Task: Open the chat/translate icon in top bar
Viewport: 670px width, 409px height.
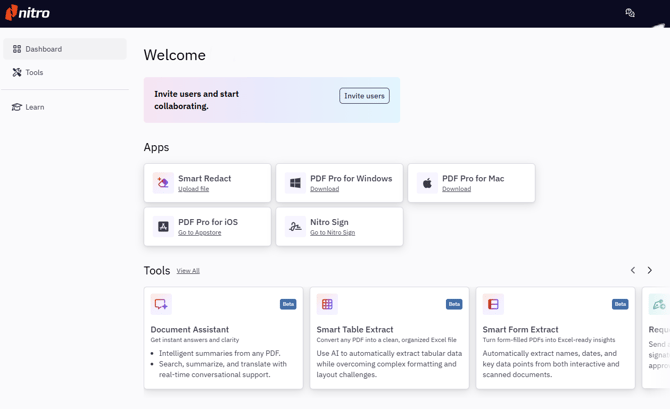Action: 630,13
